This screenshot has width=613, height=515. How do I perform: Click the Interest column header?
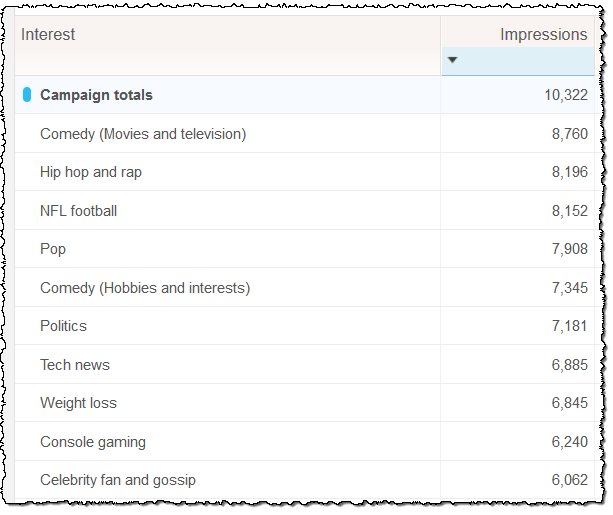coord(48,34)
